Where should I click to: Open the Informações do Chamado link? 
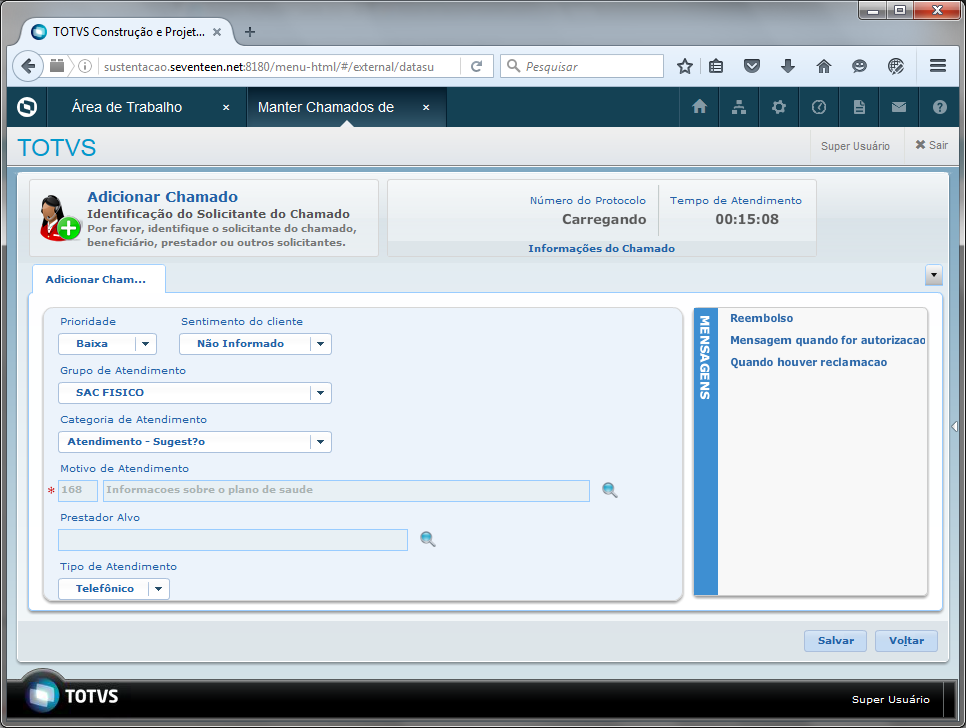tap(601, 248)
